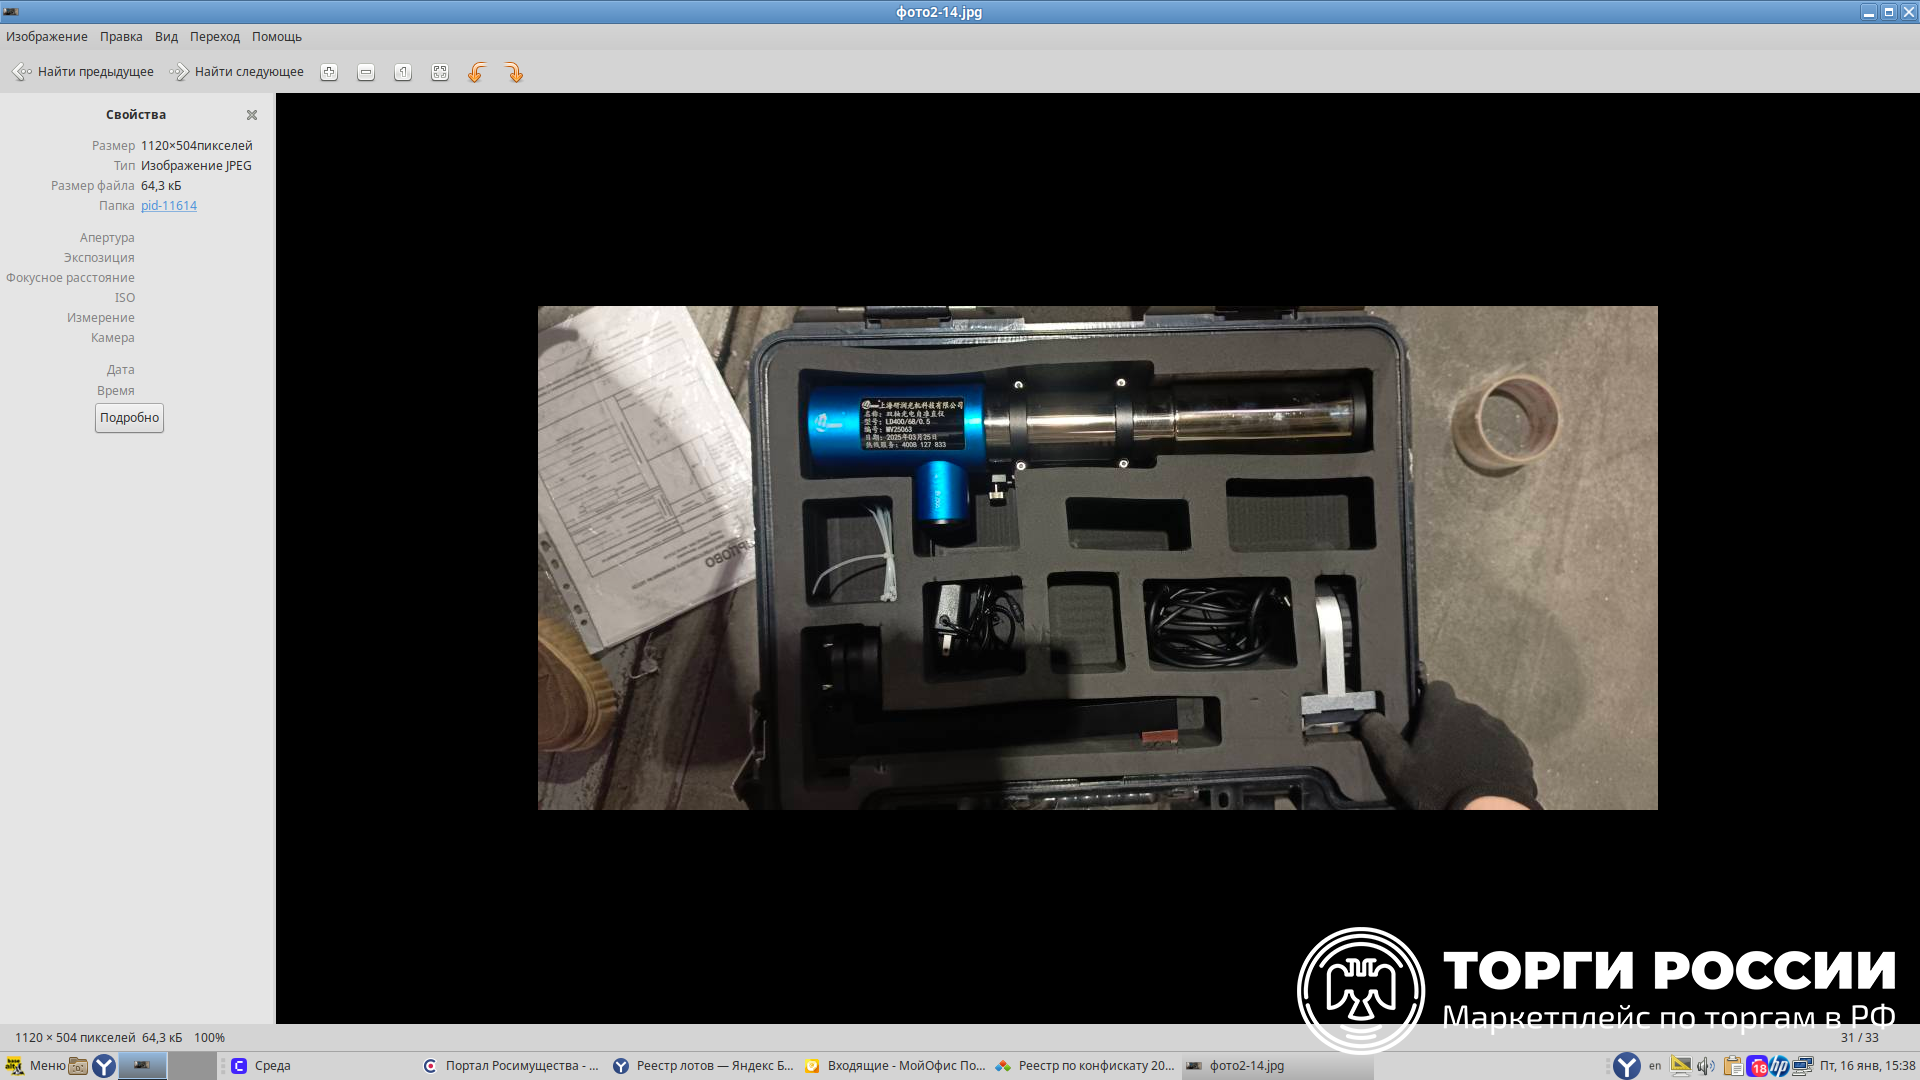Open the Меню start button in taskbar
1920x1080 pixels.
[36, 1066]
